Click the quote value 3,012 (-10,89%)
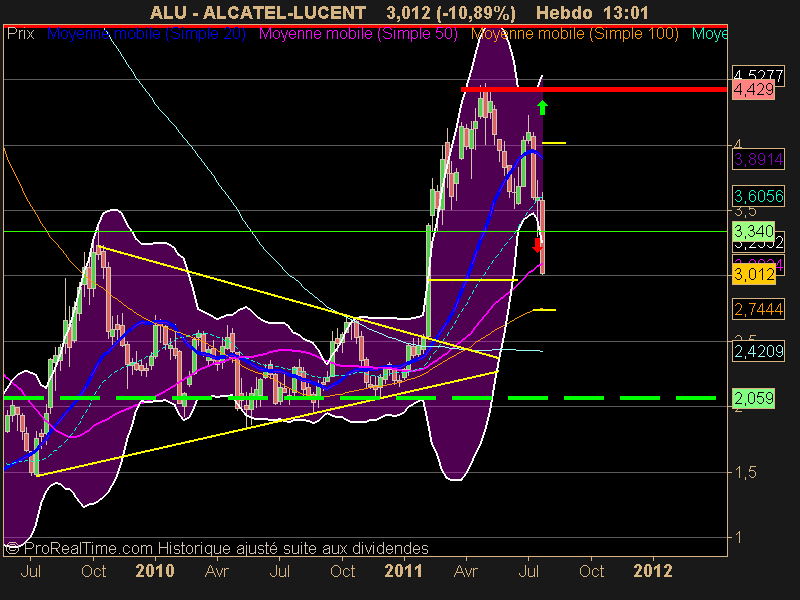Viewport: 800px width, 600px height. point(451,12)
